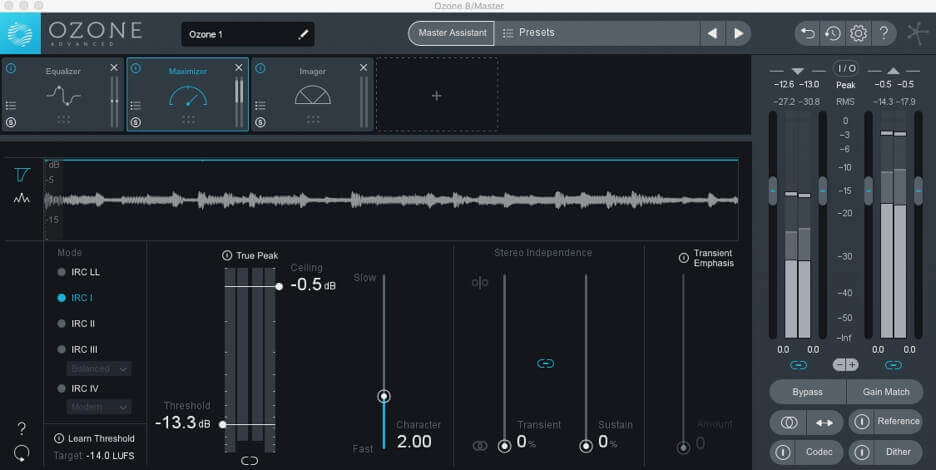Image resolution: width=936 pixels, height=470 pixels.
Task: Open help question mark in header
Action: [883, 33]
